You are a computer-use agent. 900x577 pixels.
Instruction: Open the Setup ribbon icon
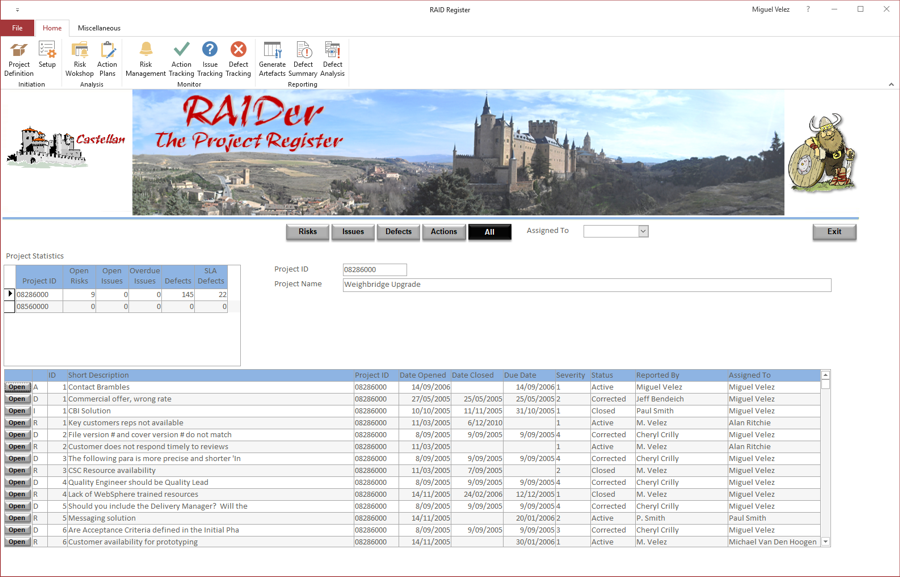[47, 55]
